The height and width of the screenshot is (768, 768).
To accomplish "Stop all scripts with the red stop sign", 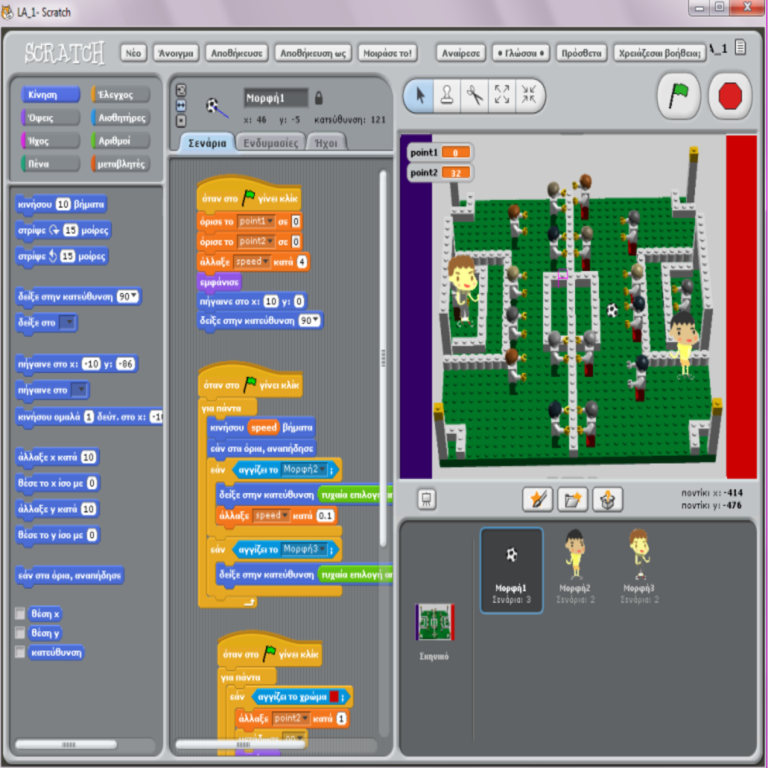I will (x=730, y=96).
